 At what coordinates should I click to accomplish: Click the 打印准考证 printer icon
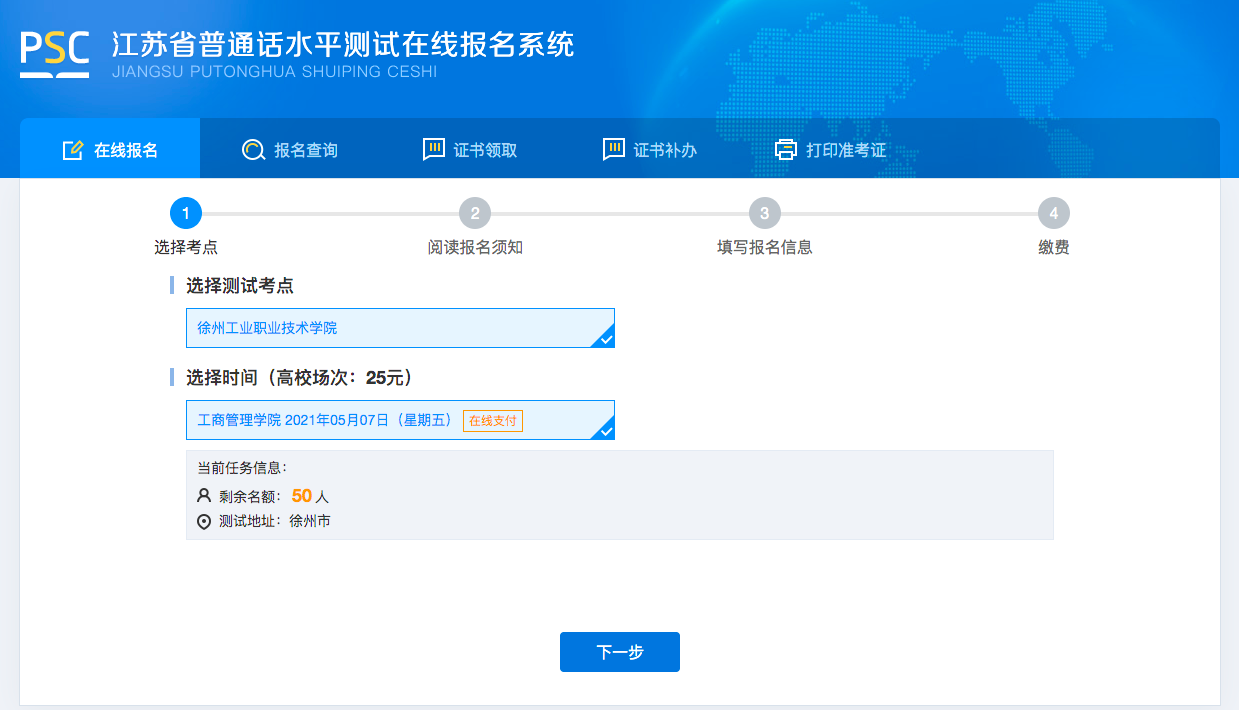(787, 150)
